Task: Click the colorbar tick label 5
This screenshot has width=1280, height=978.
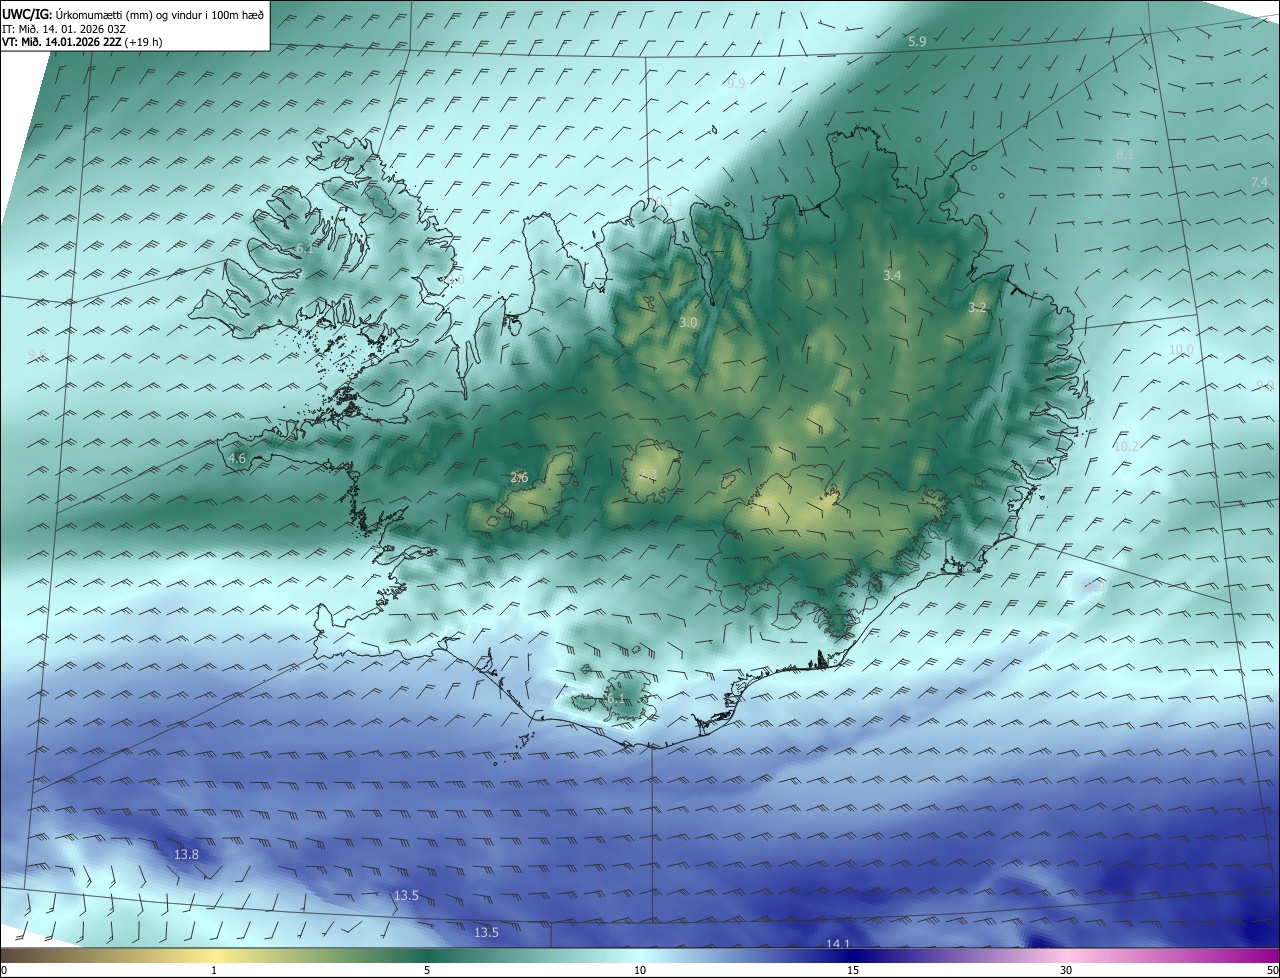Action: tap(427, 970)
